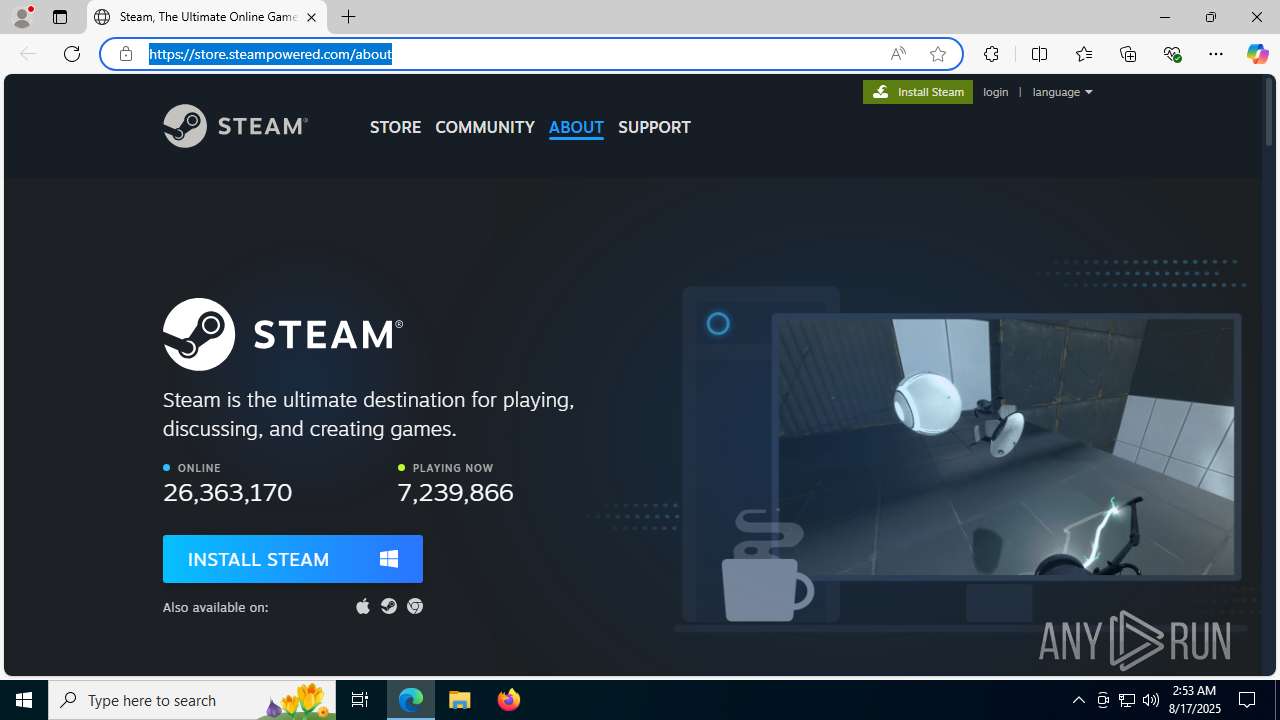Open Edge Settings and more menu
Viewport: 1280px width, 720px height.
point(1216,54)
